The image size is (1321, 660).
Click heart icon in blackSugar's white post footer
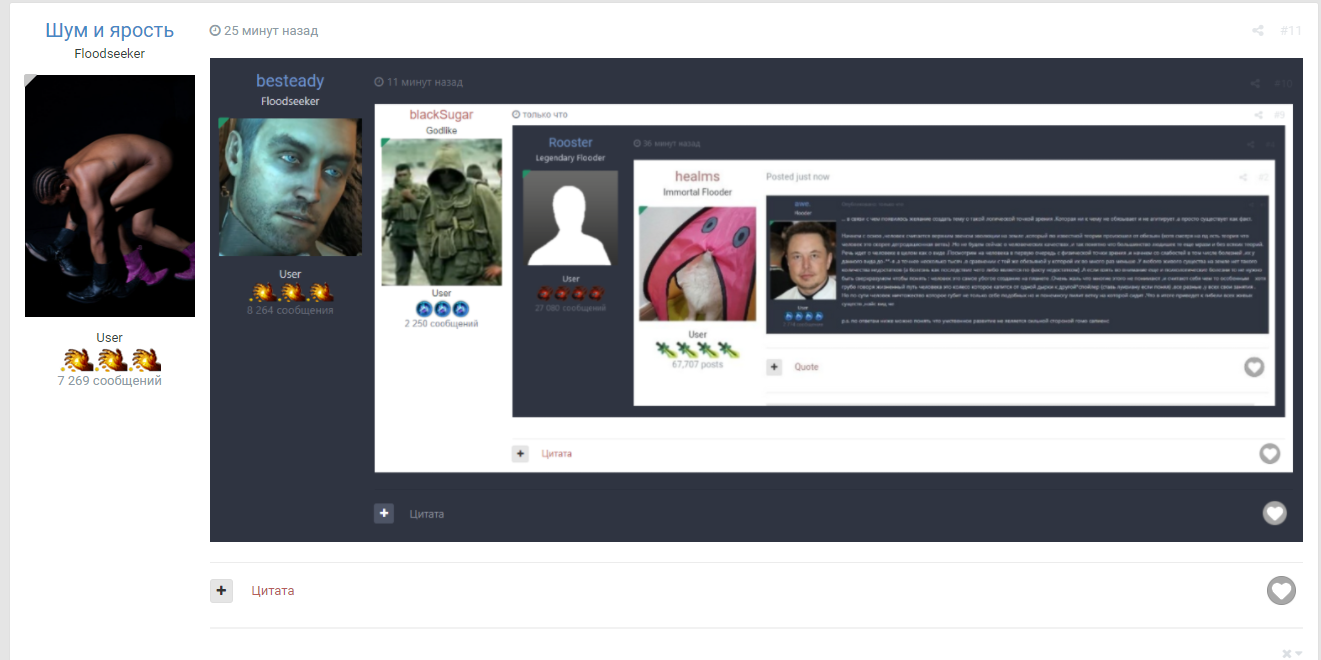click(x=1269, y=454)
